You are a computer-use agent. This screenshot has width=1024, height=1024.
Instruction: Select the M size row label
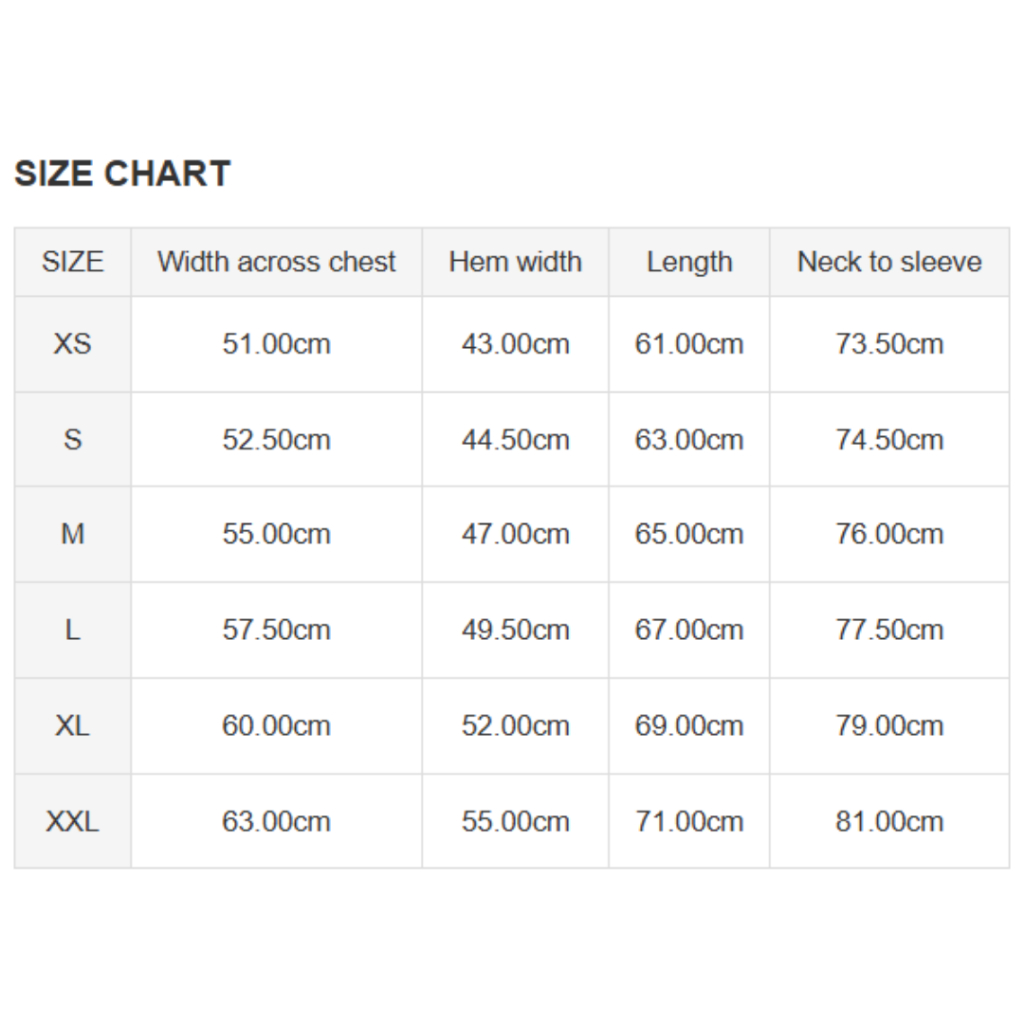click(72, 534)
